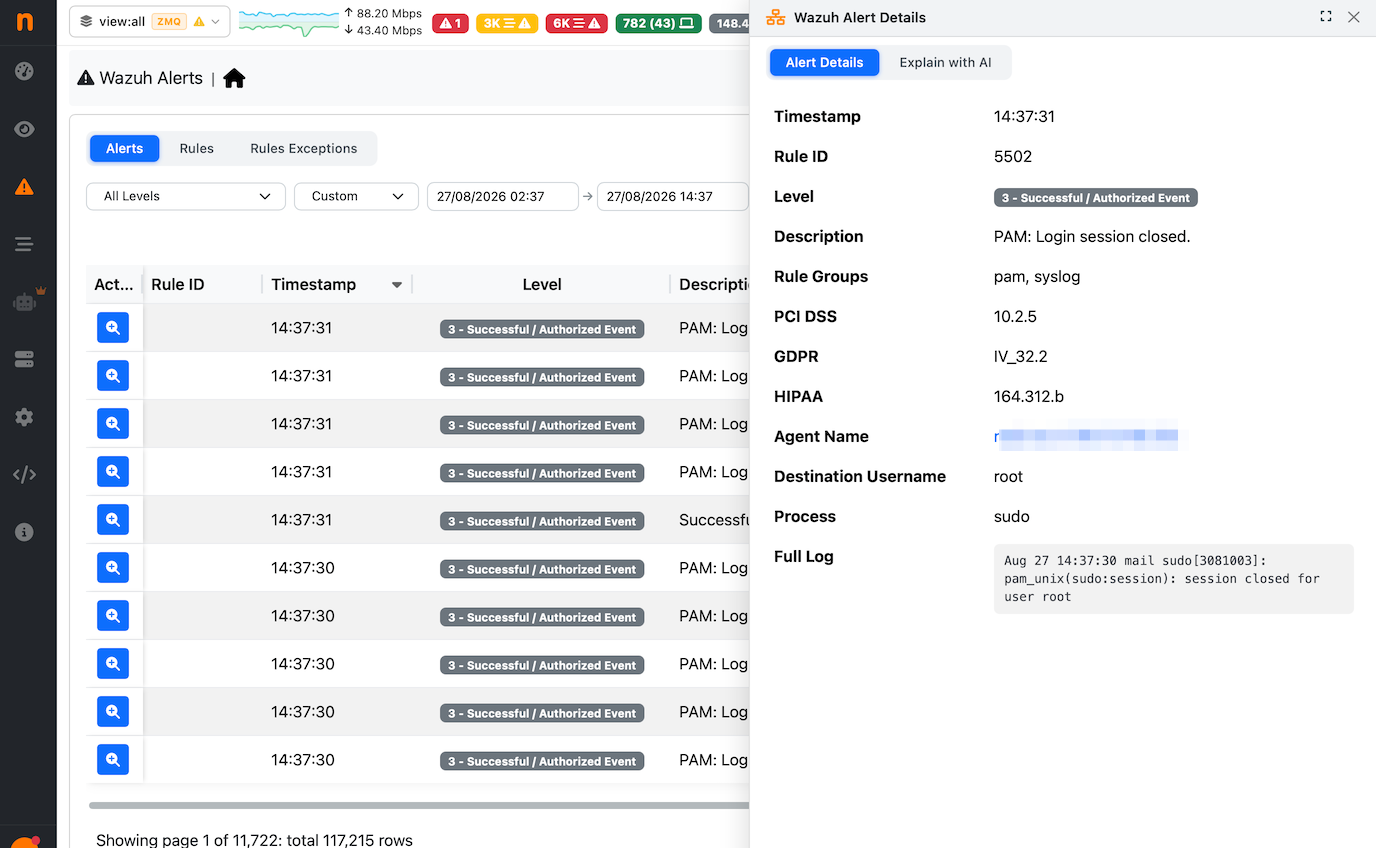1376x848 pixels.
Task: Select the Alert Details tab
Action: pos(824,62)
